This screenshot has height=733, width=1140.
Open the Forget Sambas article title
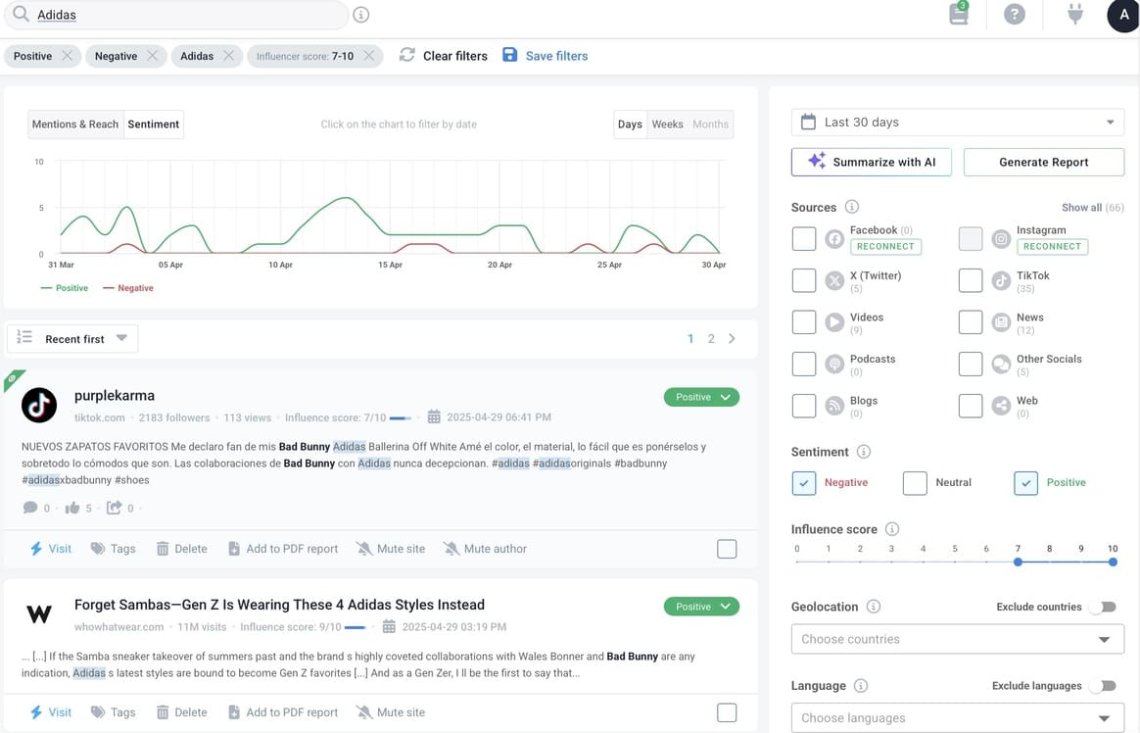(x=279, y=605)
